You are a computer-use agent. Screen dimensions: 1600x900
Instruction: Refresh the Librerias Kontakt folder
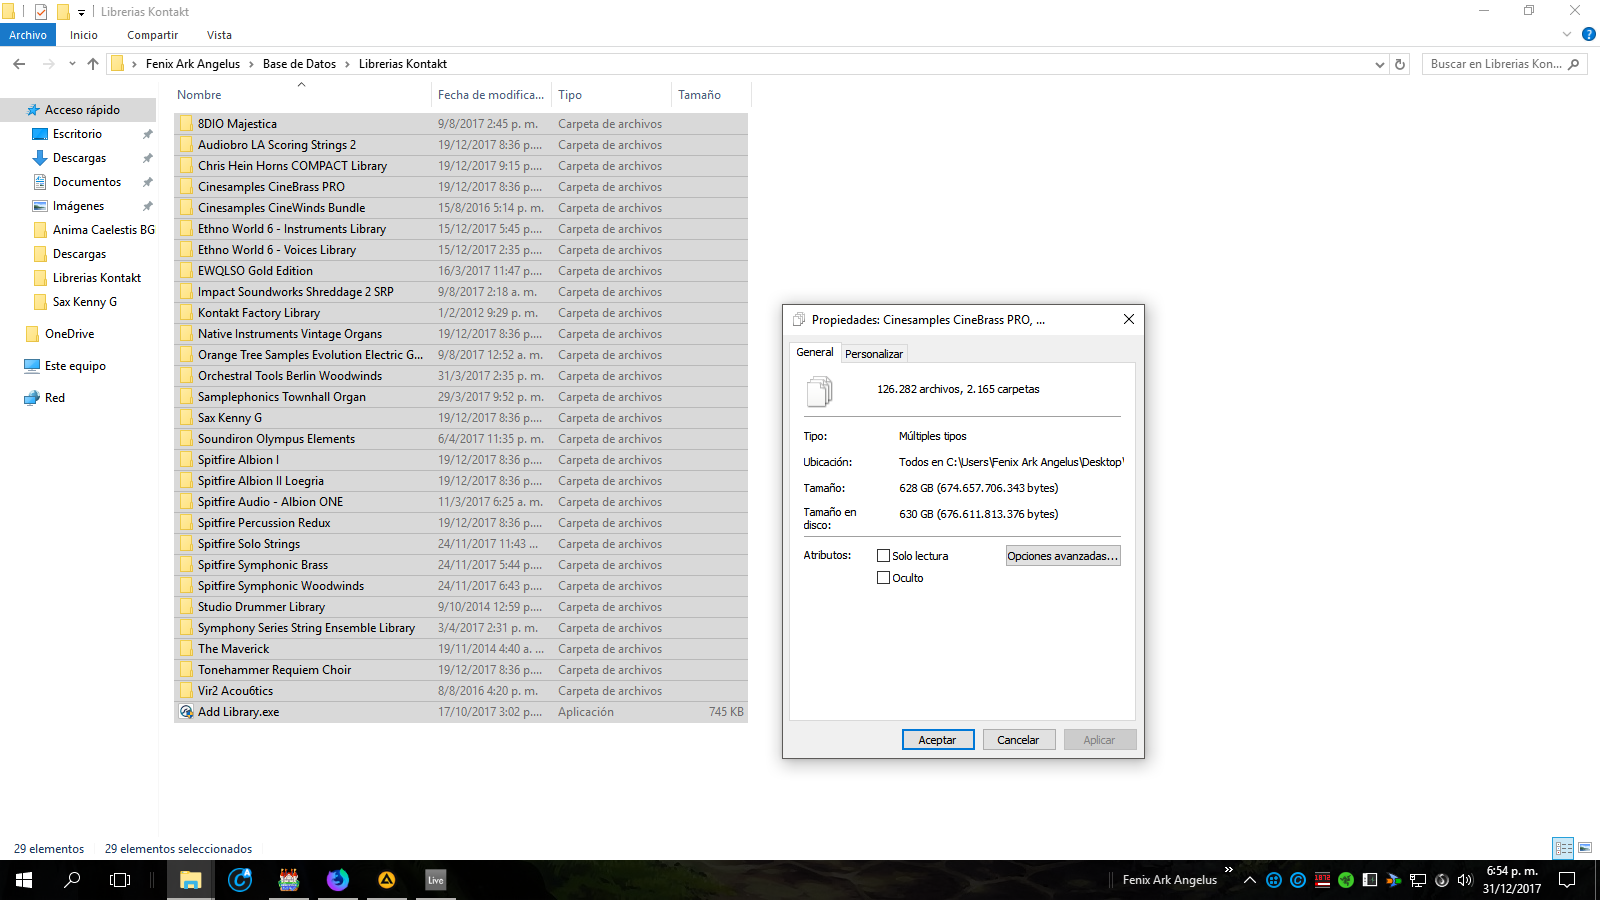pyautogui.click(x=1400, y=64)
